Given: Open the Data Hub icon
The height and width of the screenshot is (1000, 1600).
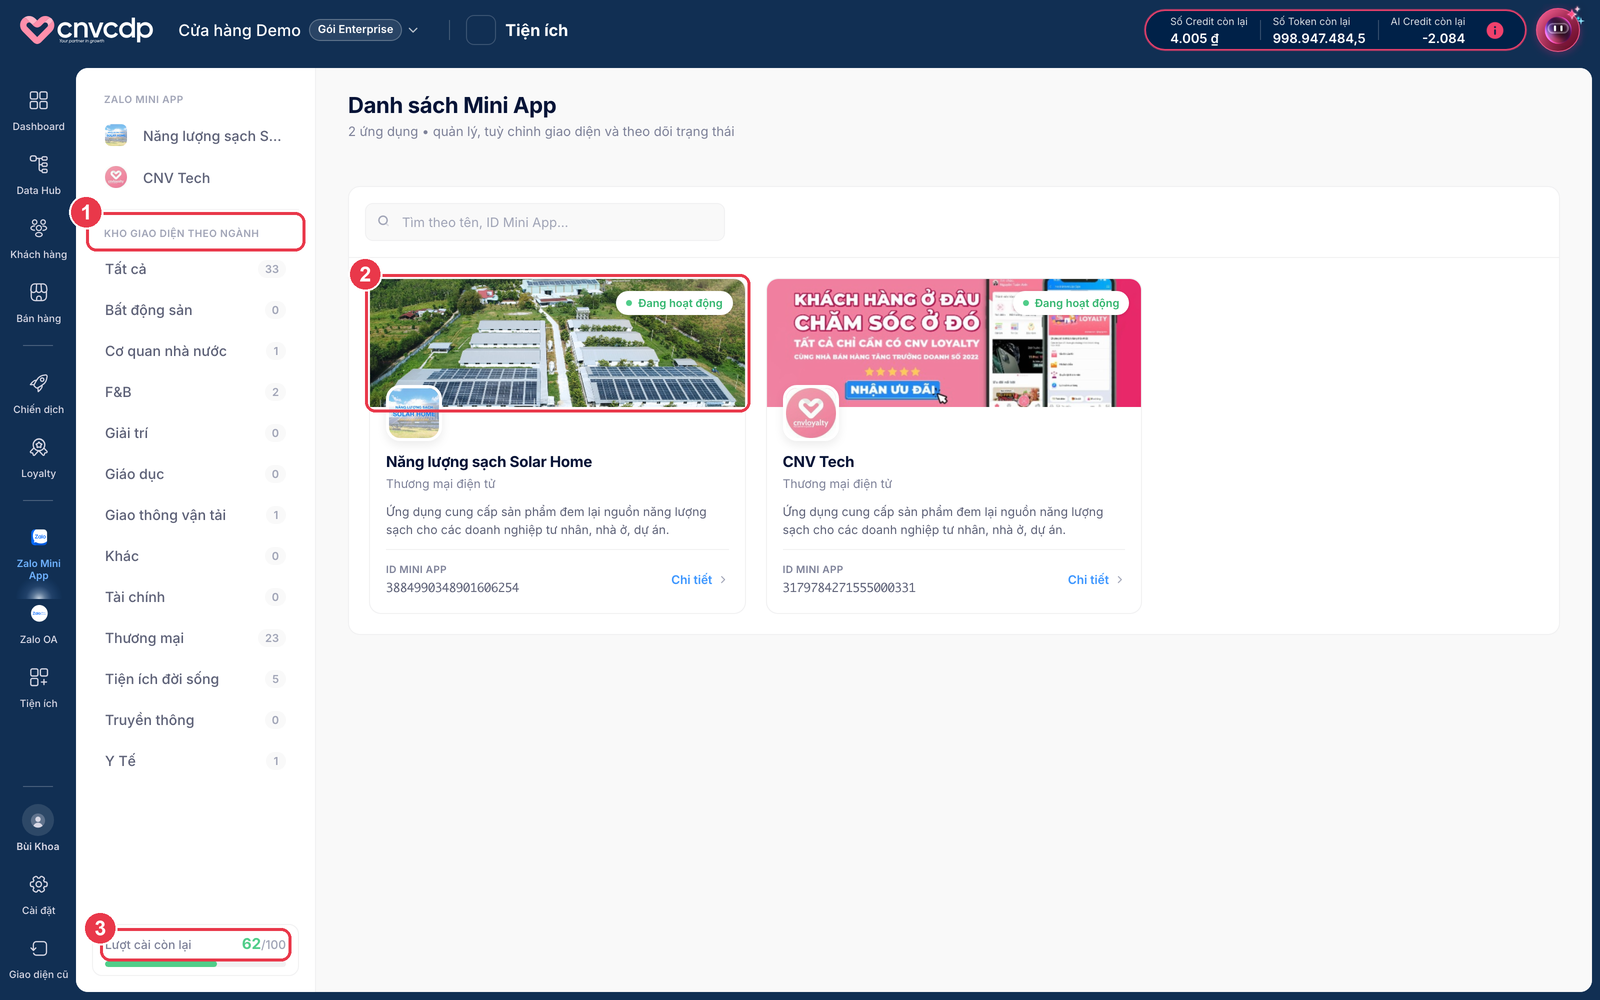Looking at the screenshot, I should pyautogui.click(x=38, y=164).
